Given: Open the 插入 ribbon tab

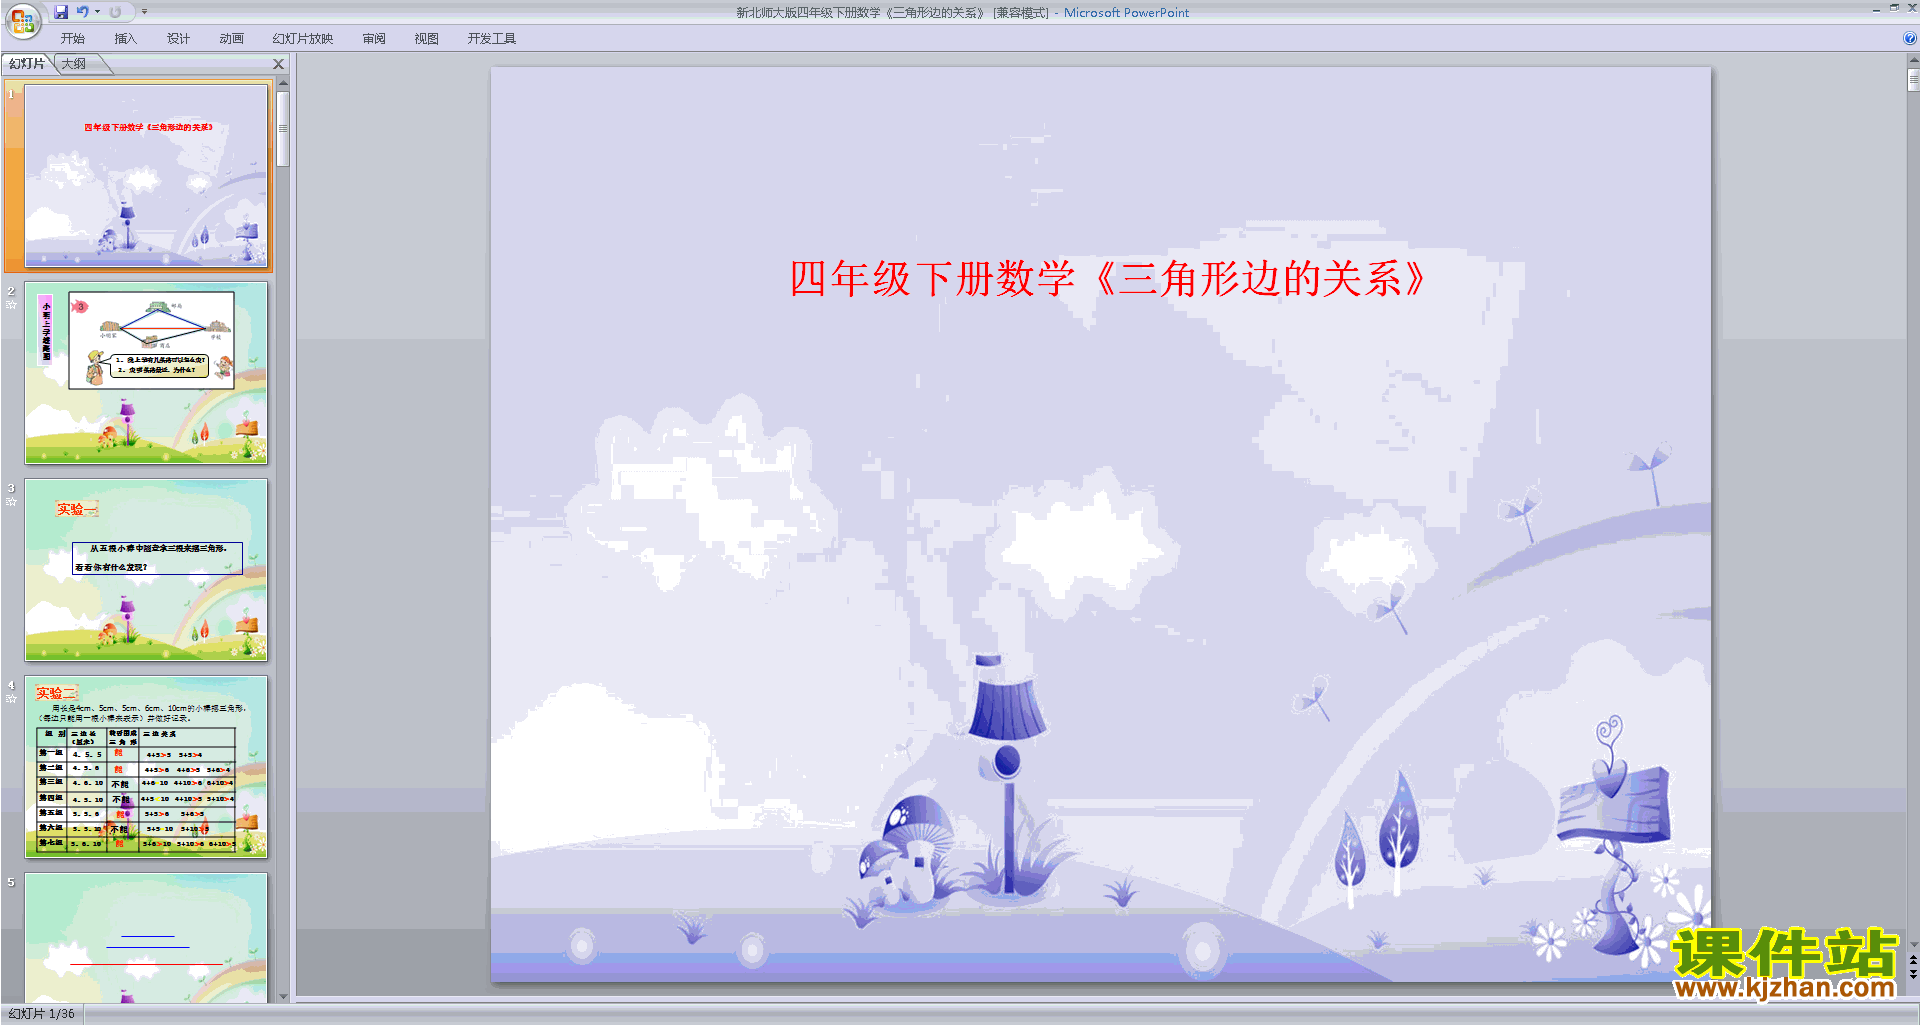Looking at the screenshot, I should click(x=125, y=39).
